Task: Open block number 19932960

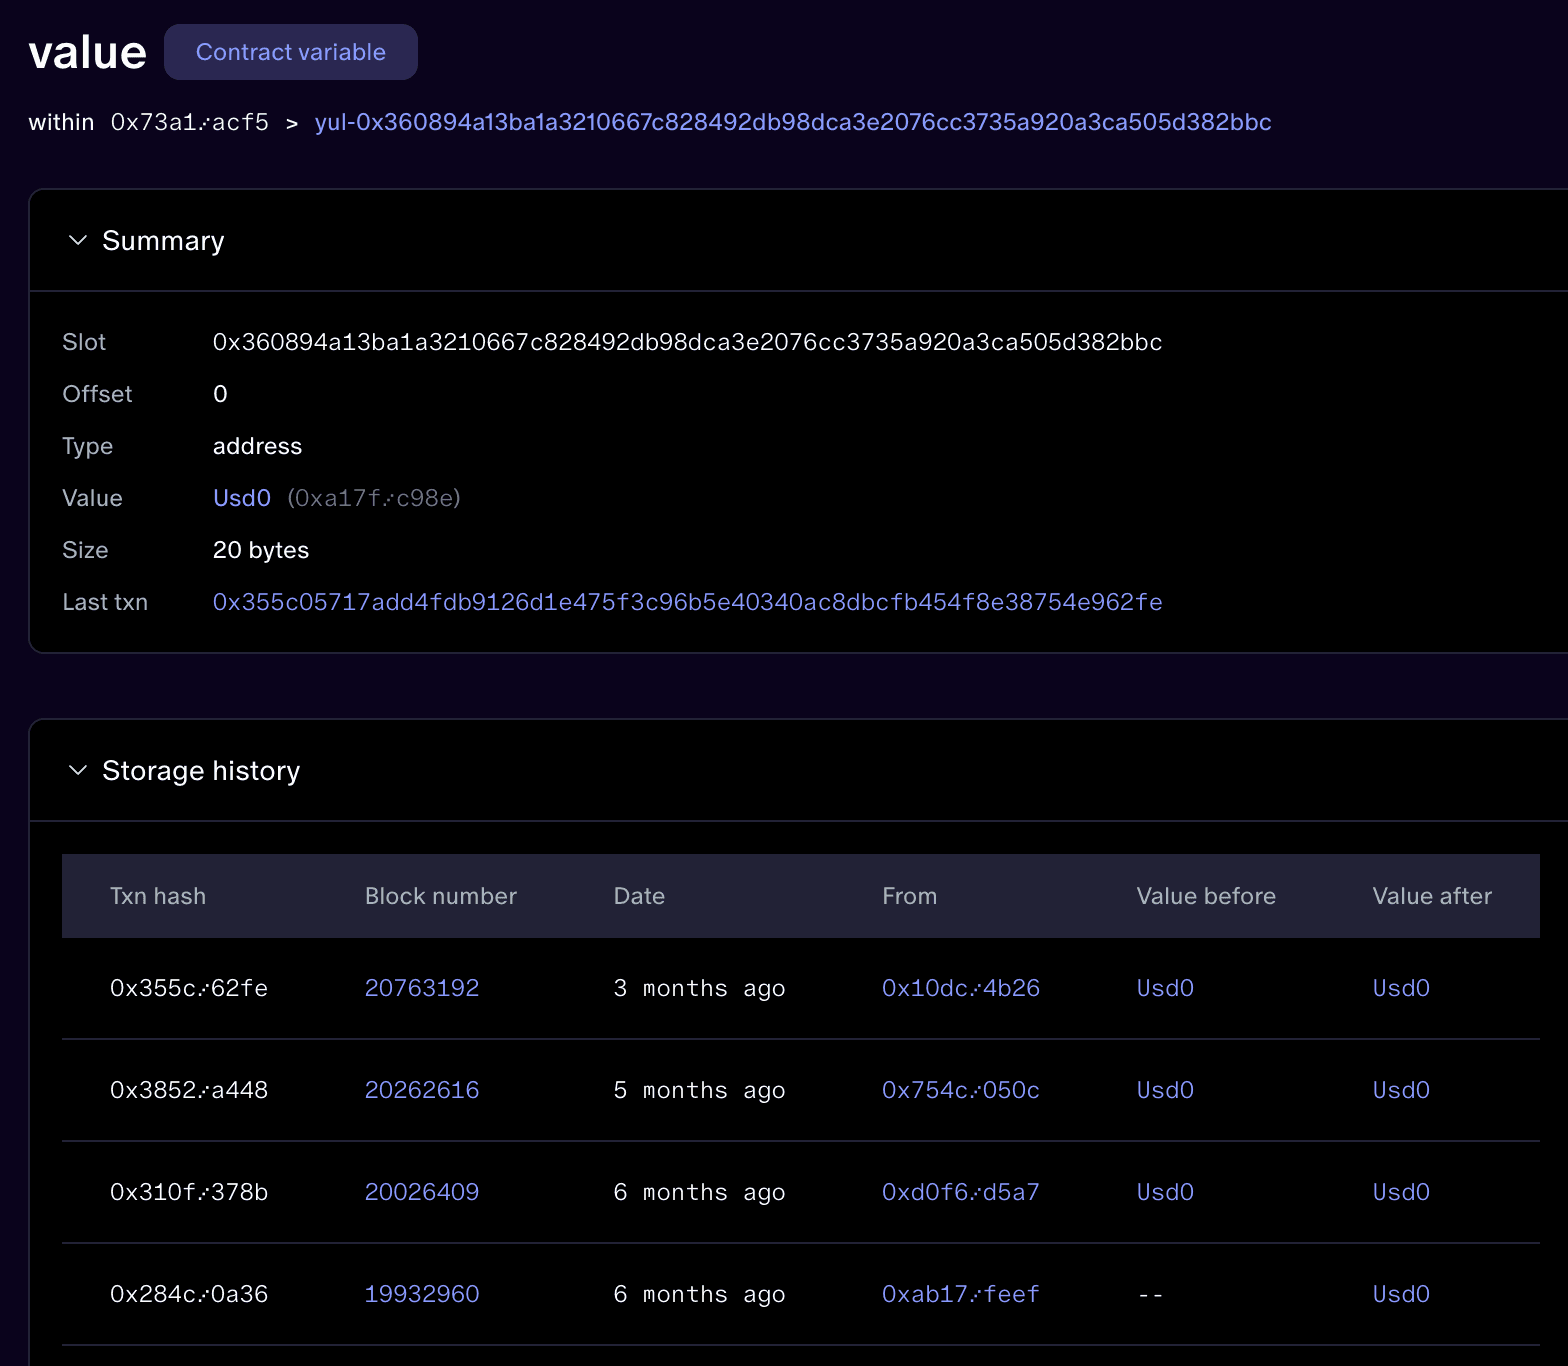Action: point(421,1294)
